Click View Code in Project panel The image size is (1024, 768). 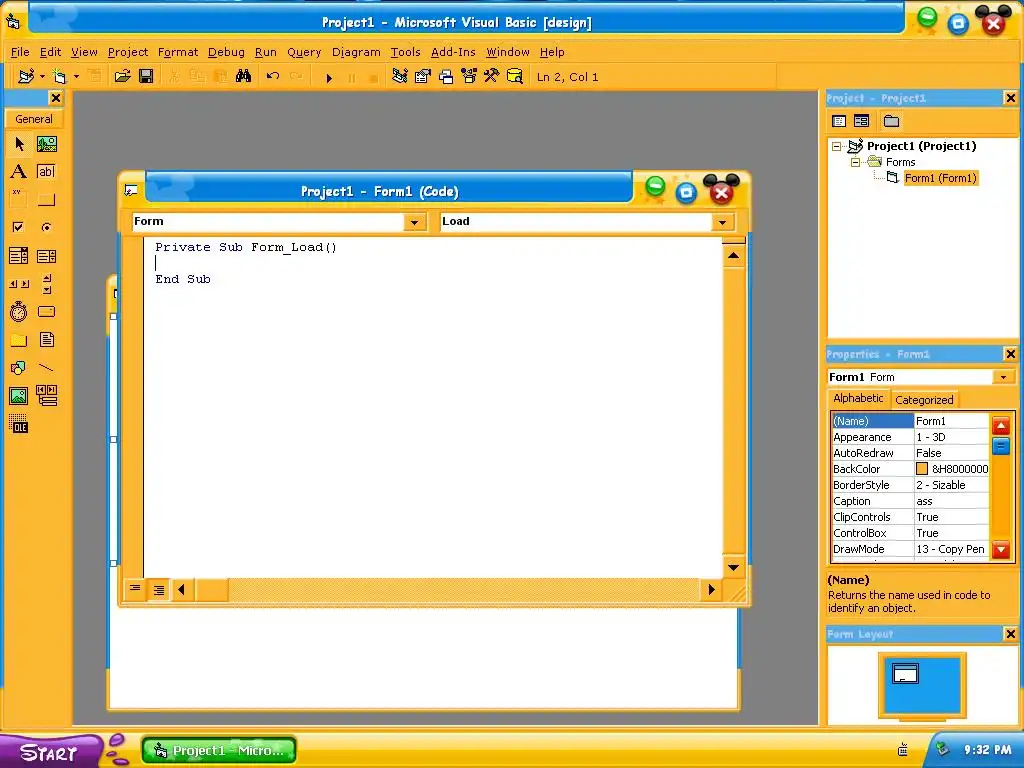pyautogui.click(x=839, y=121)
